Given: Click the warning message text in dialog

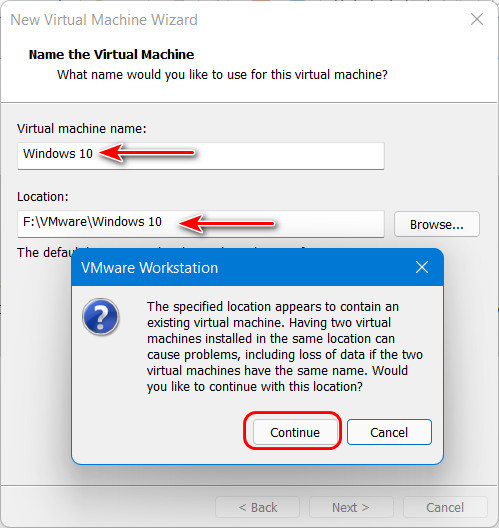Looking at the screenshot, I should point(285,346).
